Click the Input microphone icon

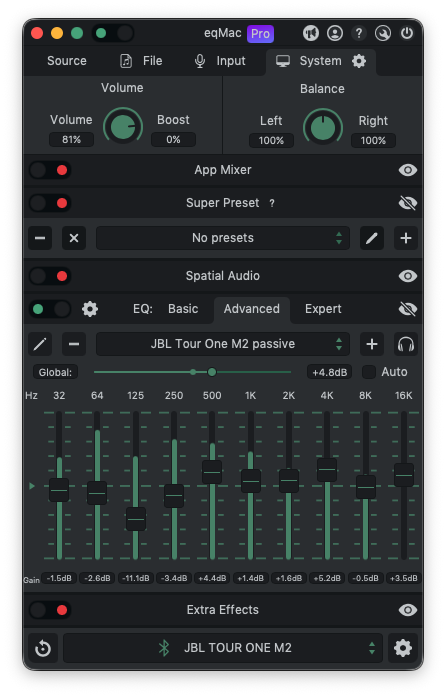click(x=200, y=61)
